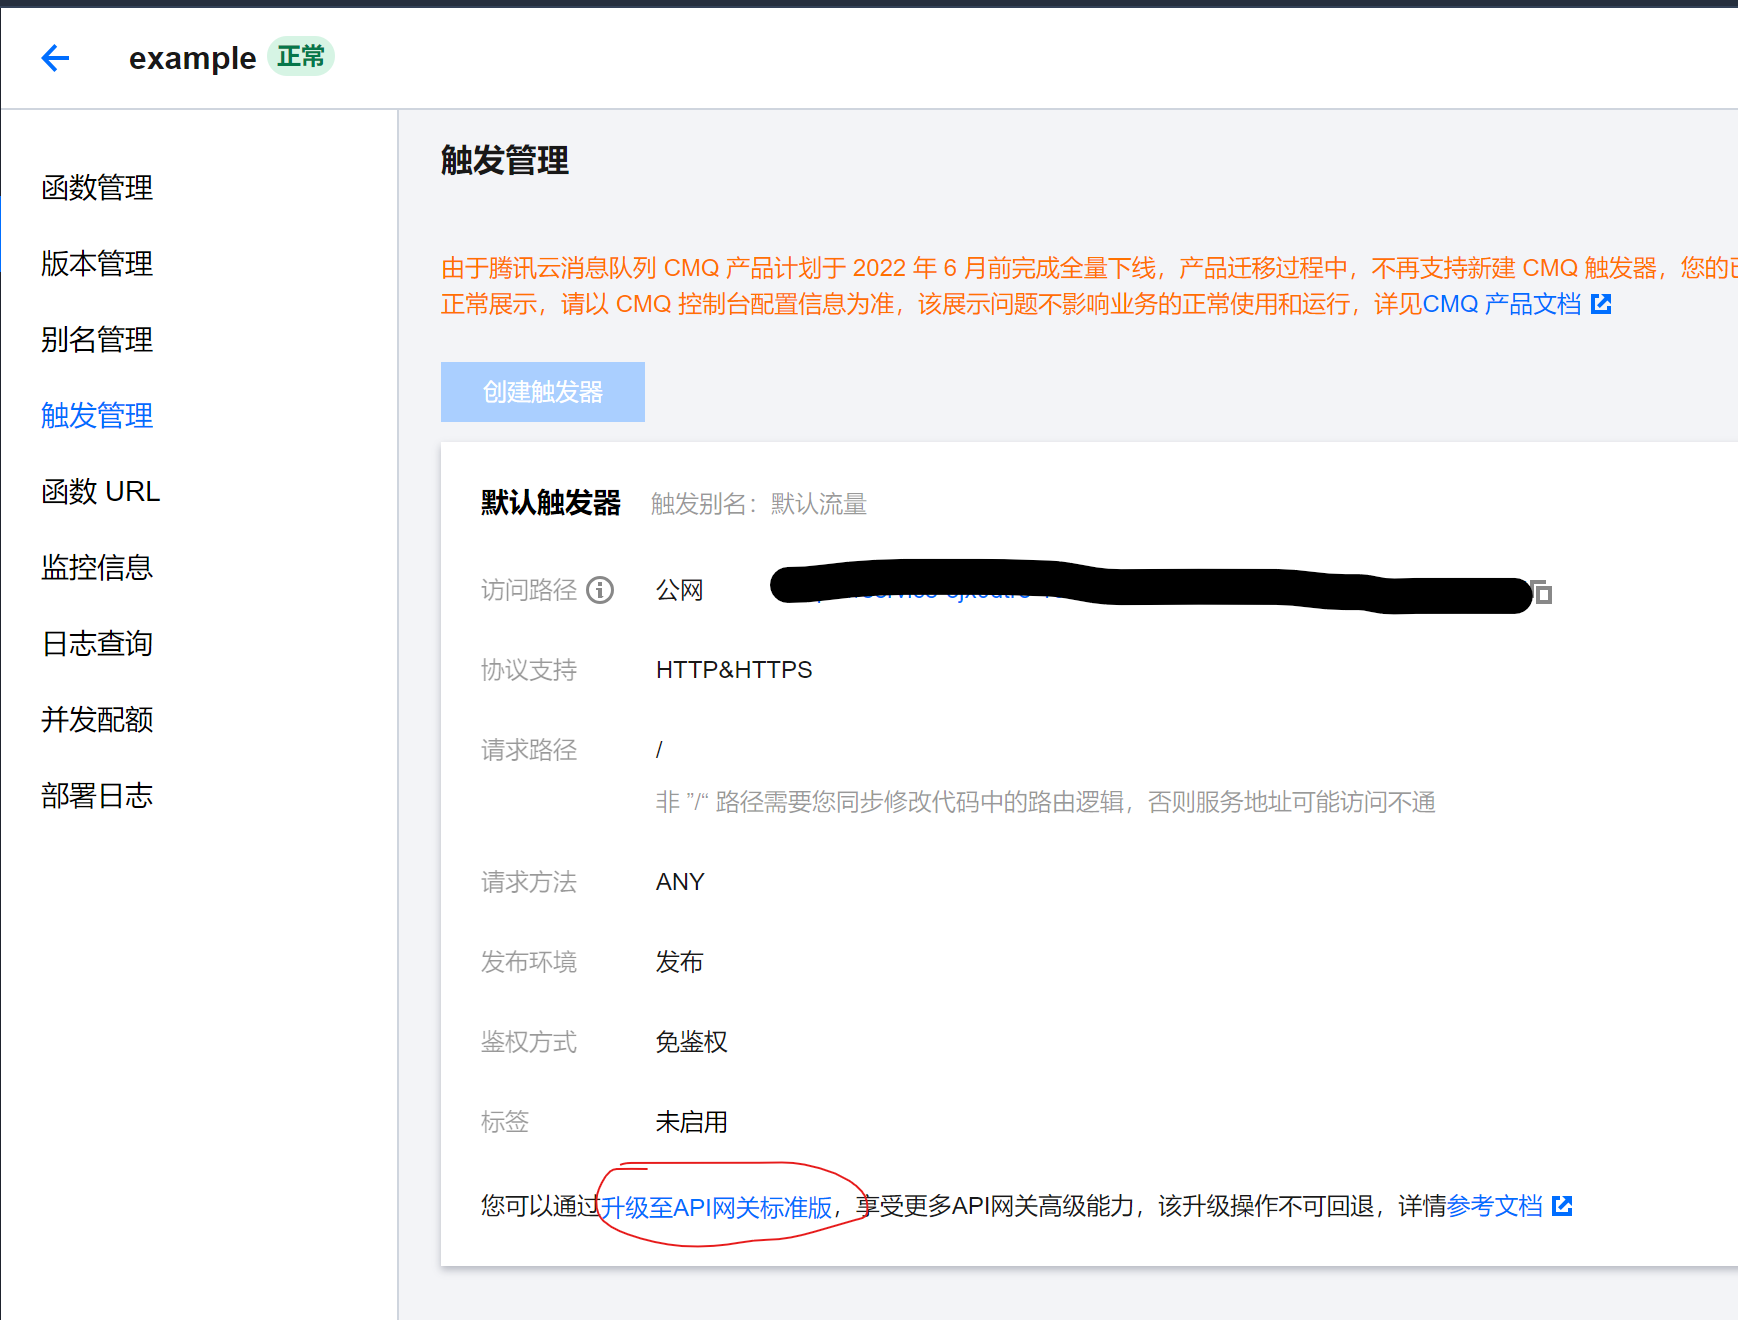The image size is (1738, 1320).
Task: Open the 版本管理 section
Action: pyautogui.click(x=96, y=264)
